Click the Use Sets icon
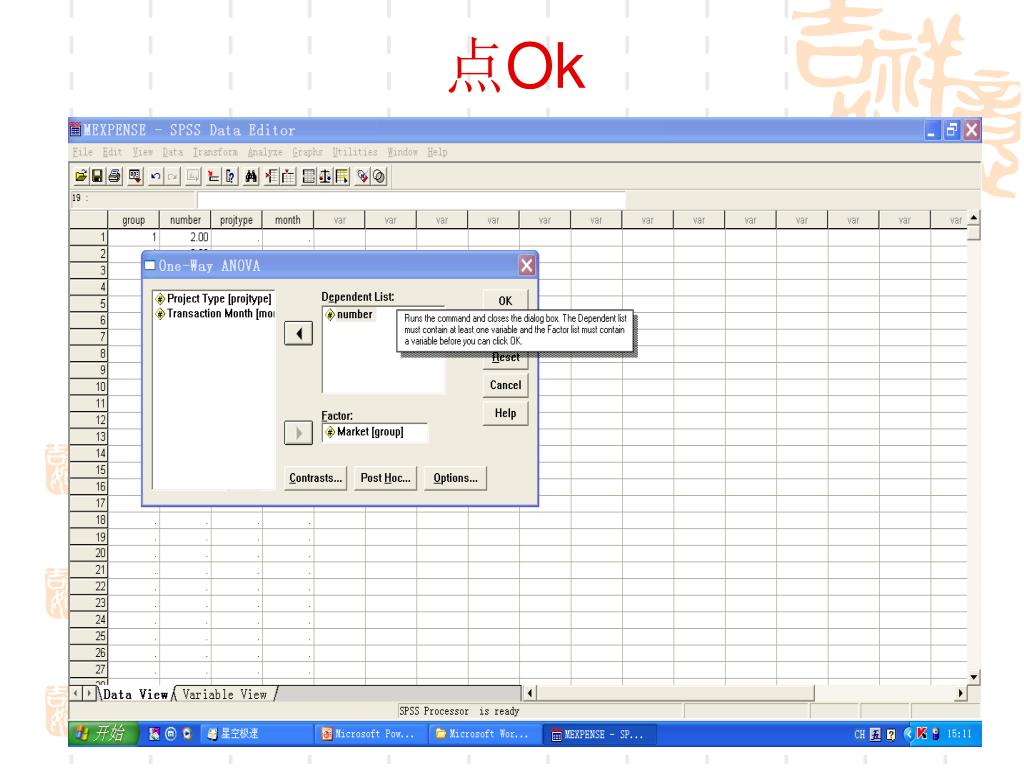1024x768 pixels. coord(379,176)
